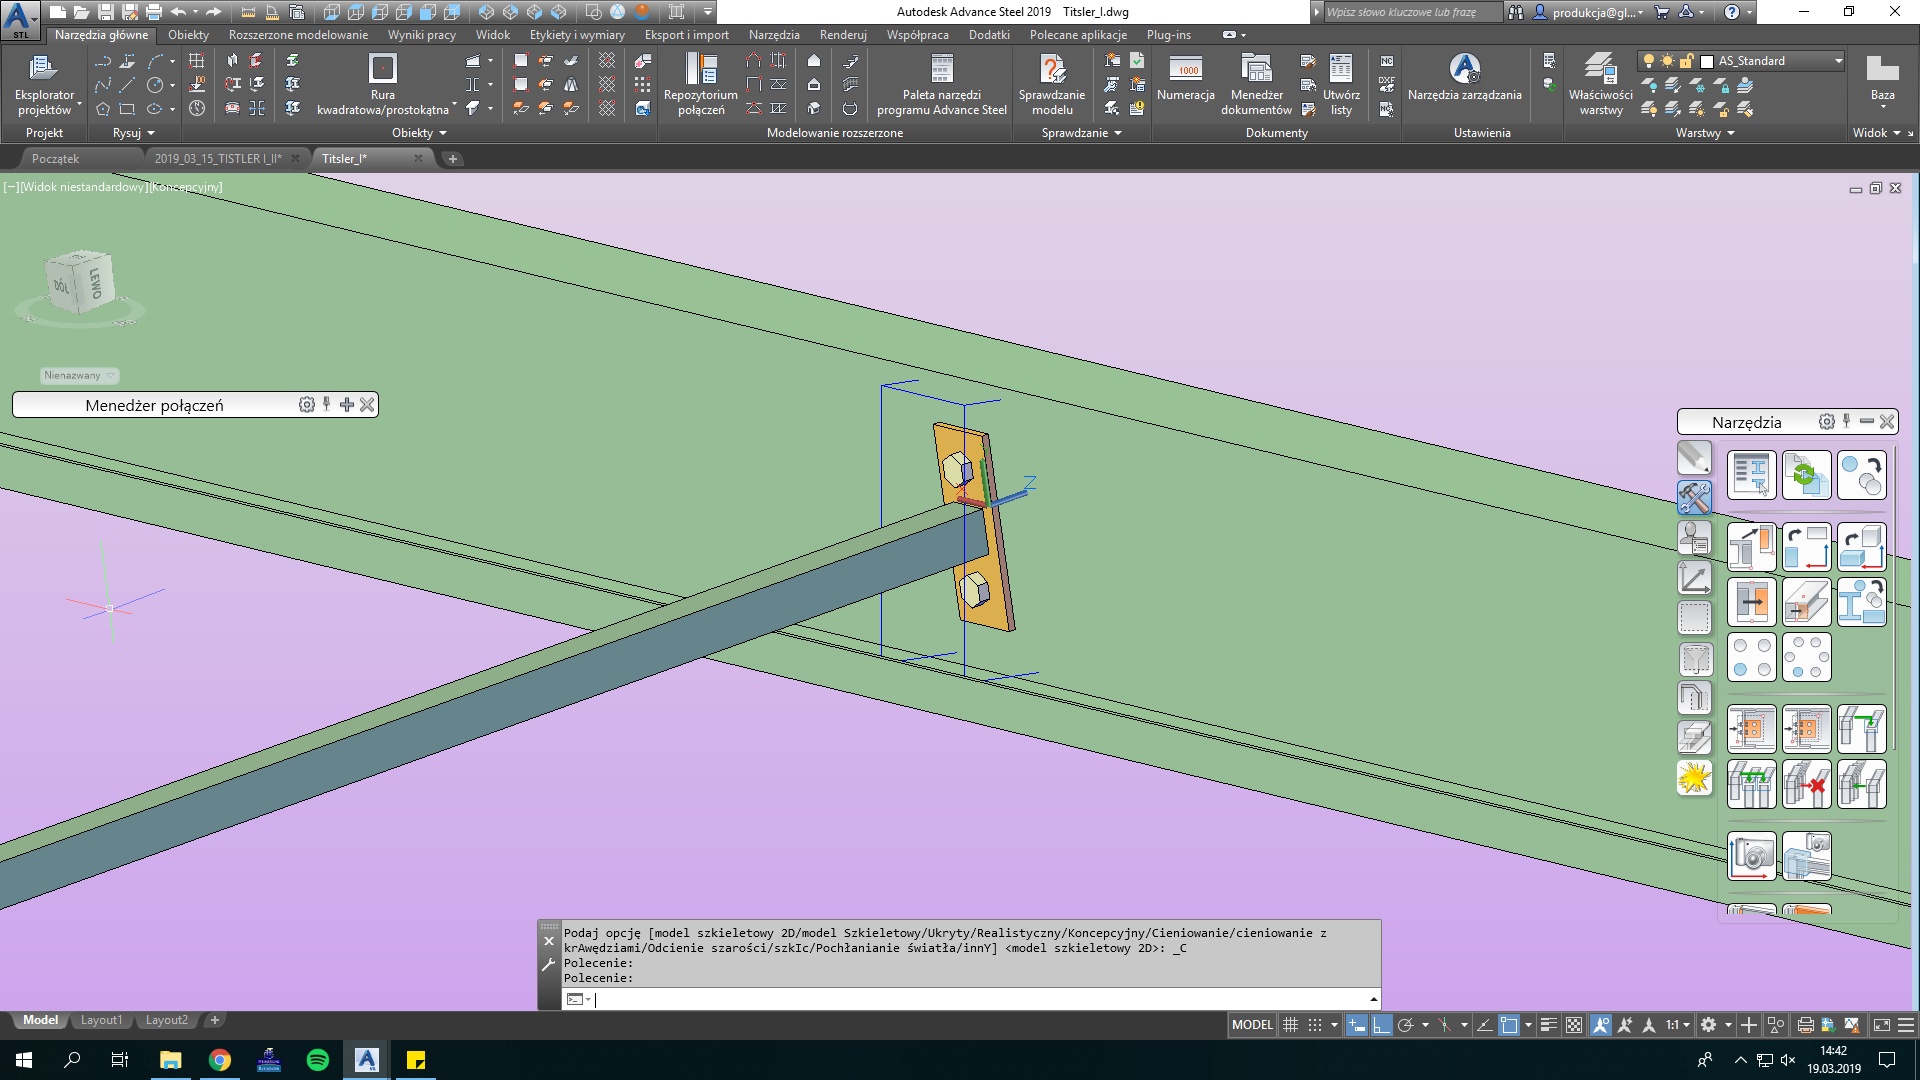The image size is (1920, 1080).
Task: Switch to the Renderuj ribbon tab
Action: click(842, 34)
